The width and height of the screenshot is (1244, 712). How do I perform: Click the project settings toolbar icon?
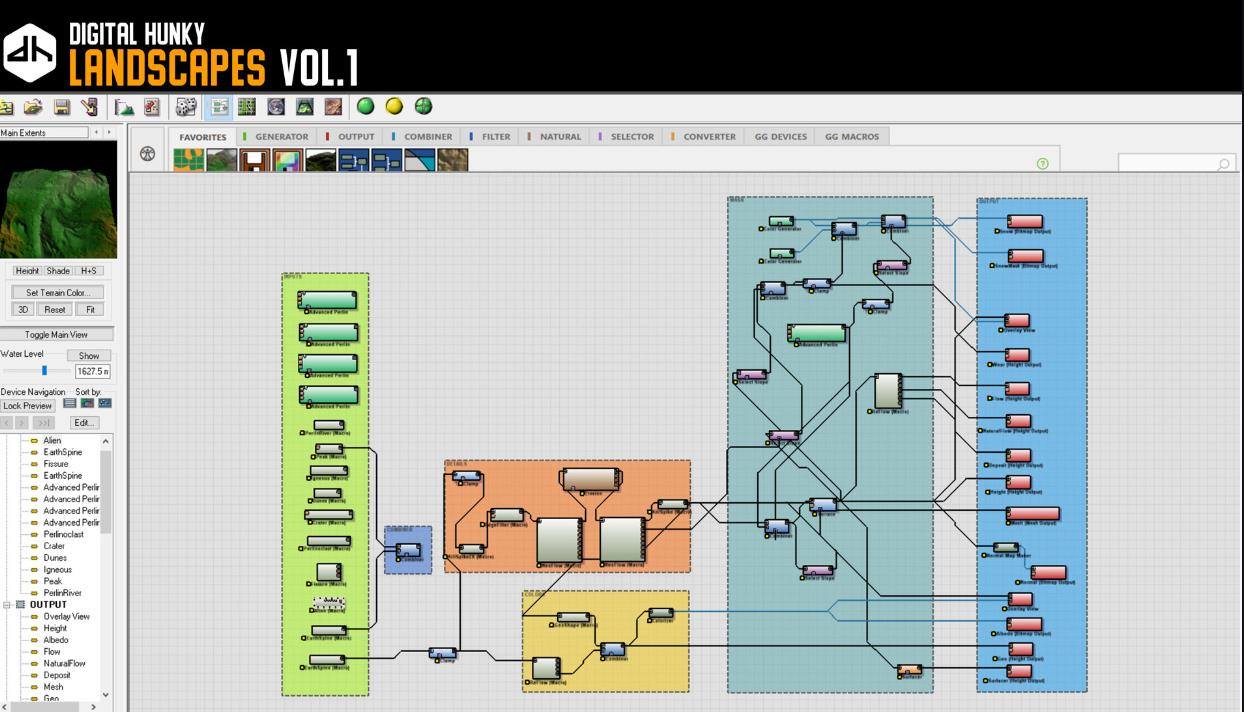tap(151, 106)
